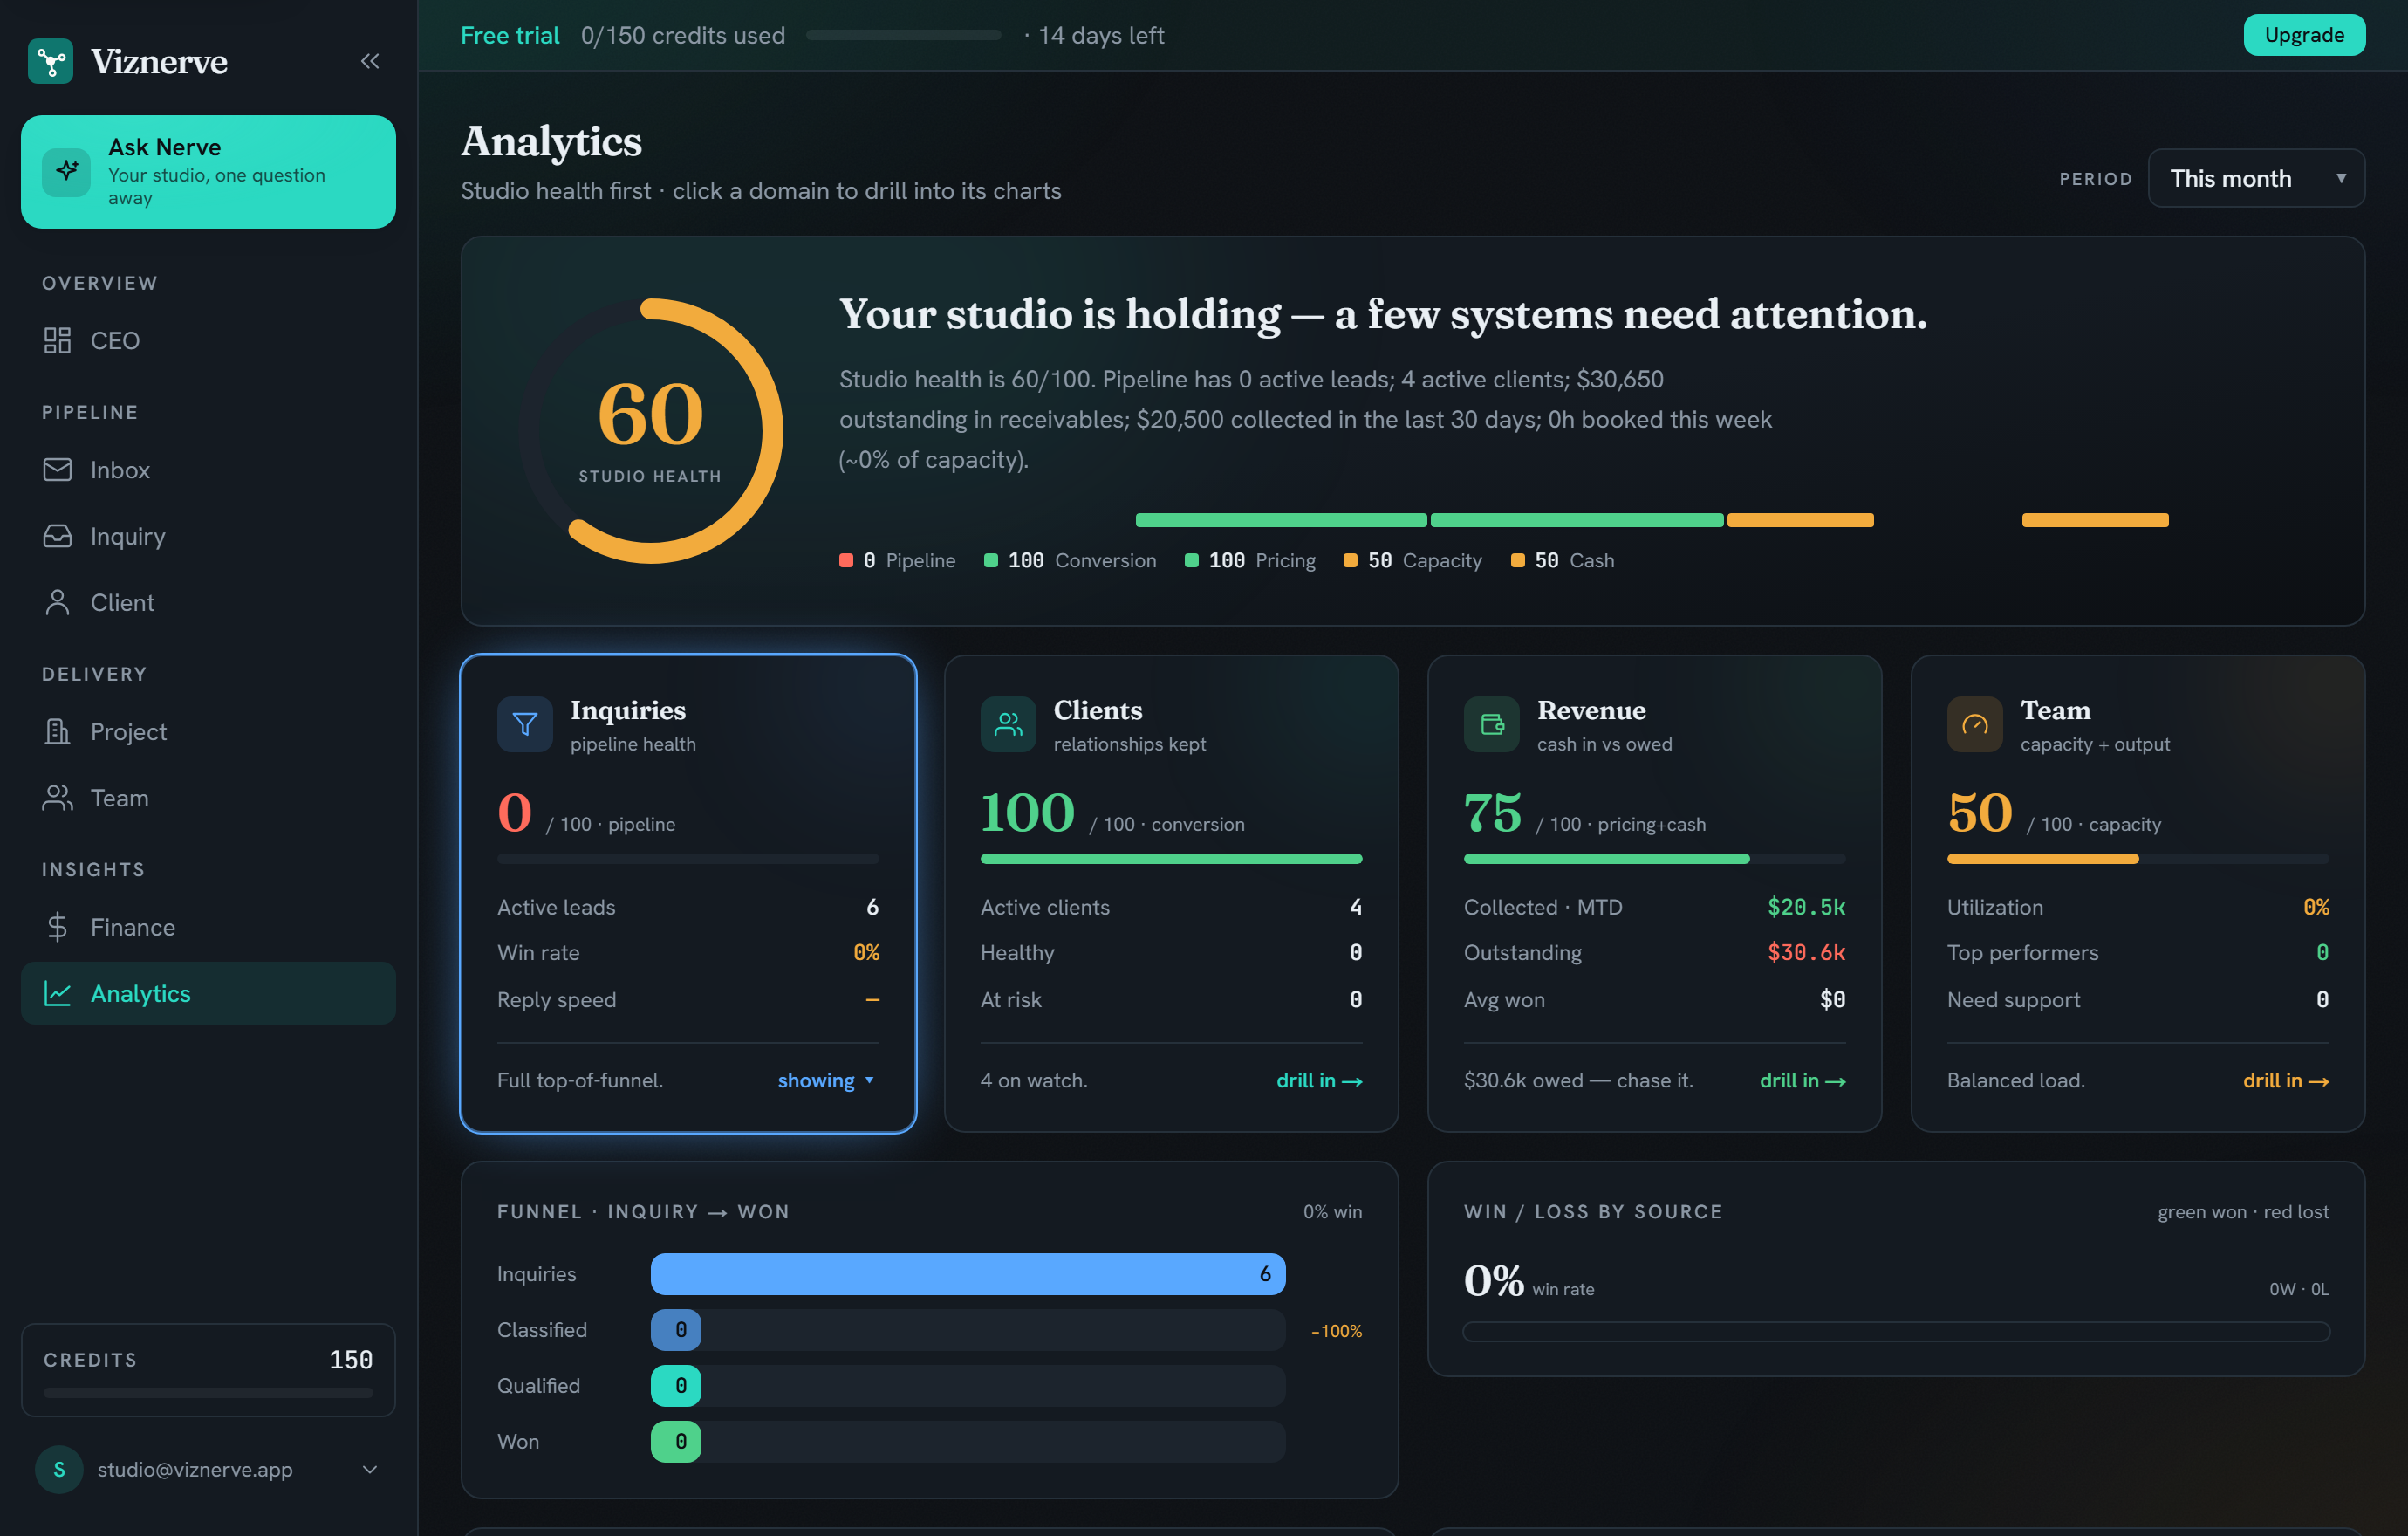
Task: Click the studio health 60 gauge
Action: 651,431
